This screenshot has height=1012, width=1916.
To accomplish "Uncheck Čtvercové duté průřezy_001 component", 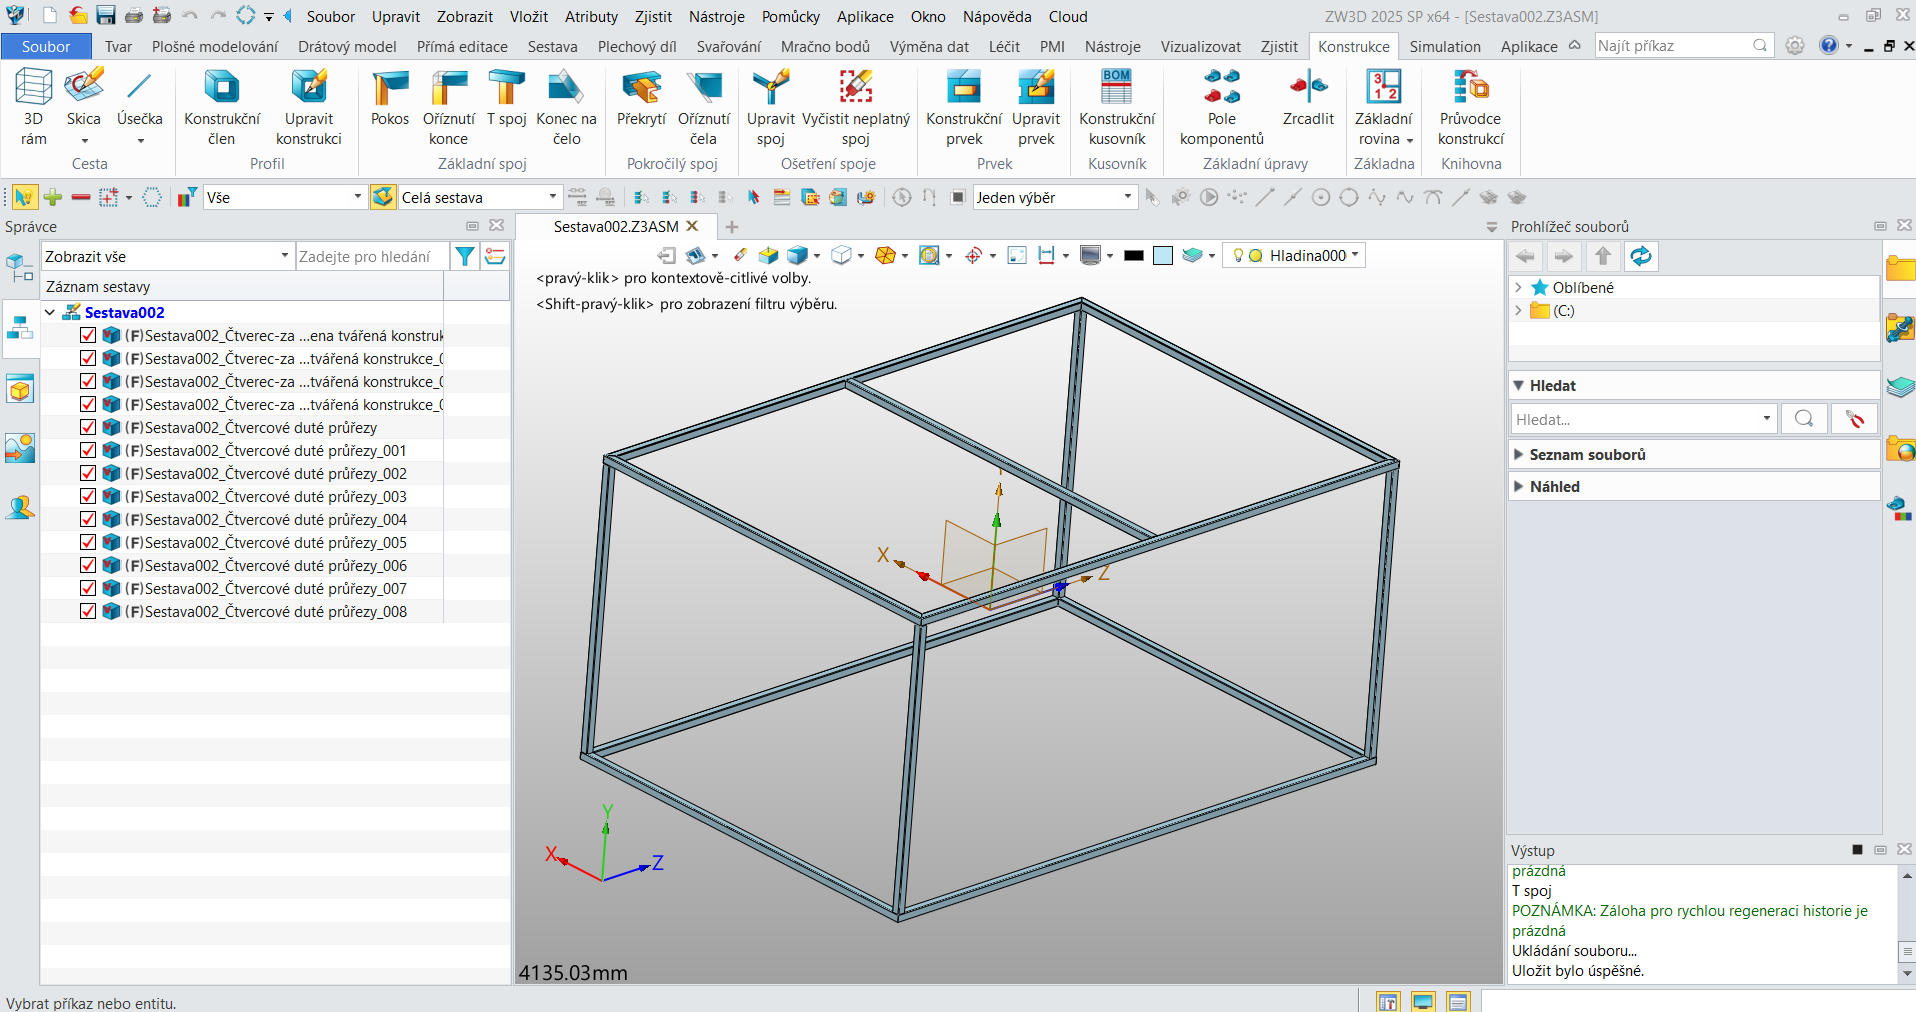I will (x=88, y=450).
